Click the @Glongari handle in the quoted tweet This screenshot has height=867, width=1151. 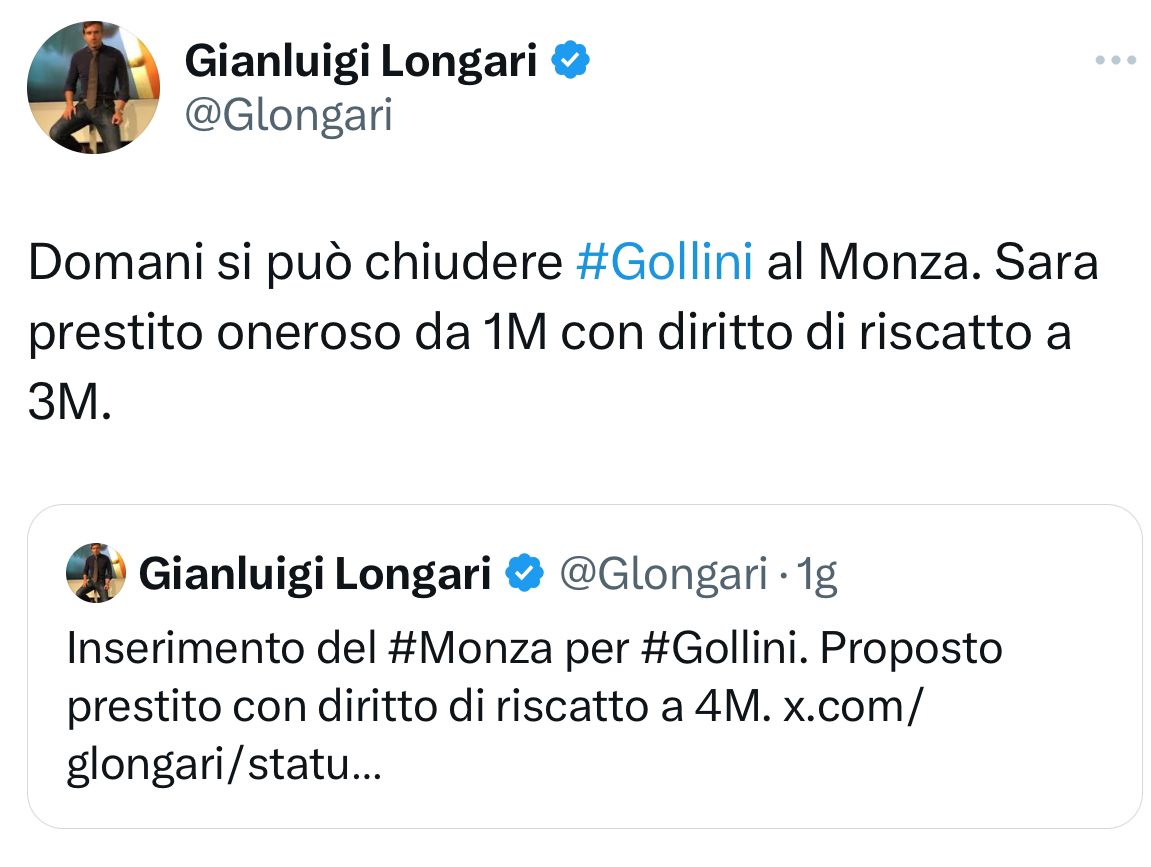[662, 574]
